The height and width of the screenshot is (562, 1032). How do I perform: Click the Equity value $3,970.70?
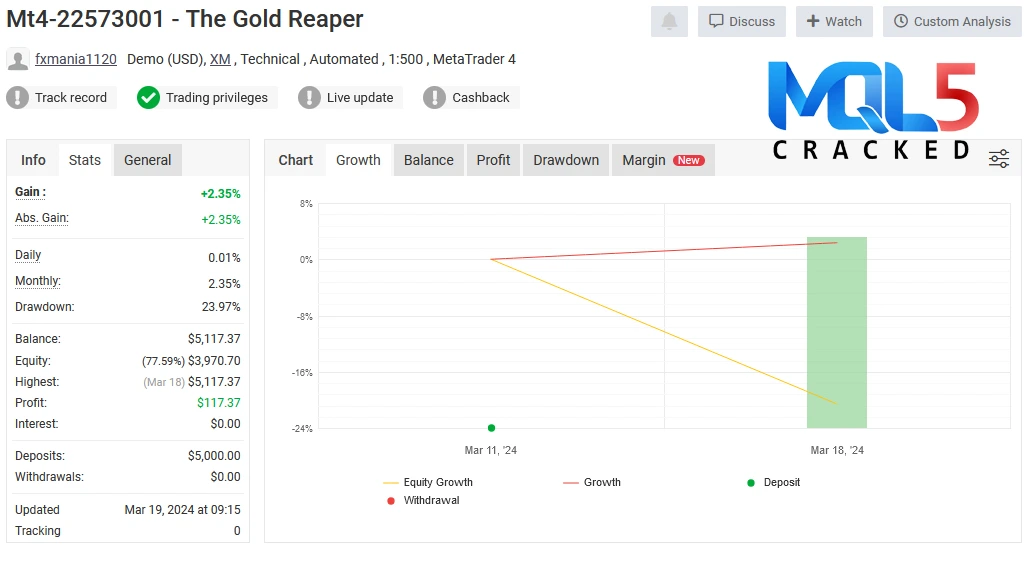(215, 361)
